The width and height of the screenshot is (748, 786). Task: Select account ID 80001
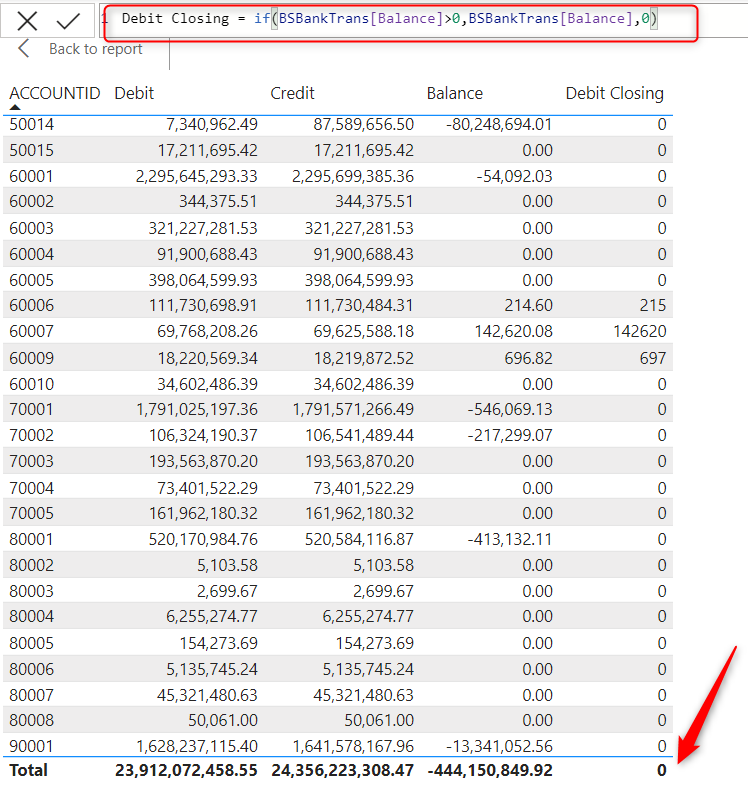pyautogui.click(x=31, y=539)
